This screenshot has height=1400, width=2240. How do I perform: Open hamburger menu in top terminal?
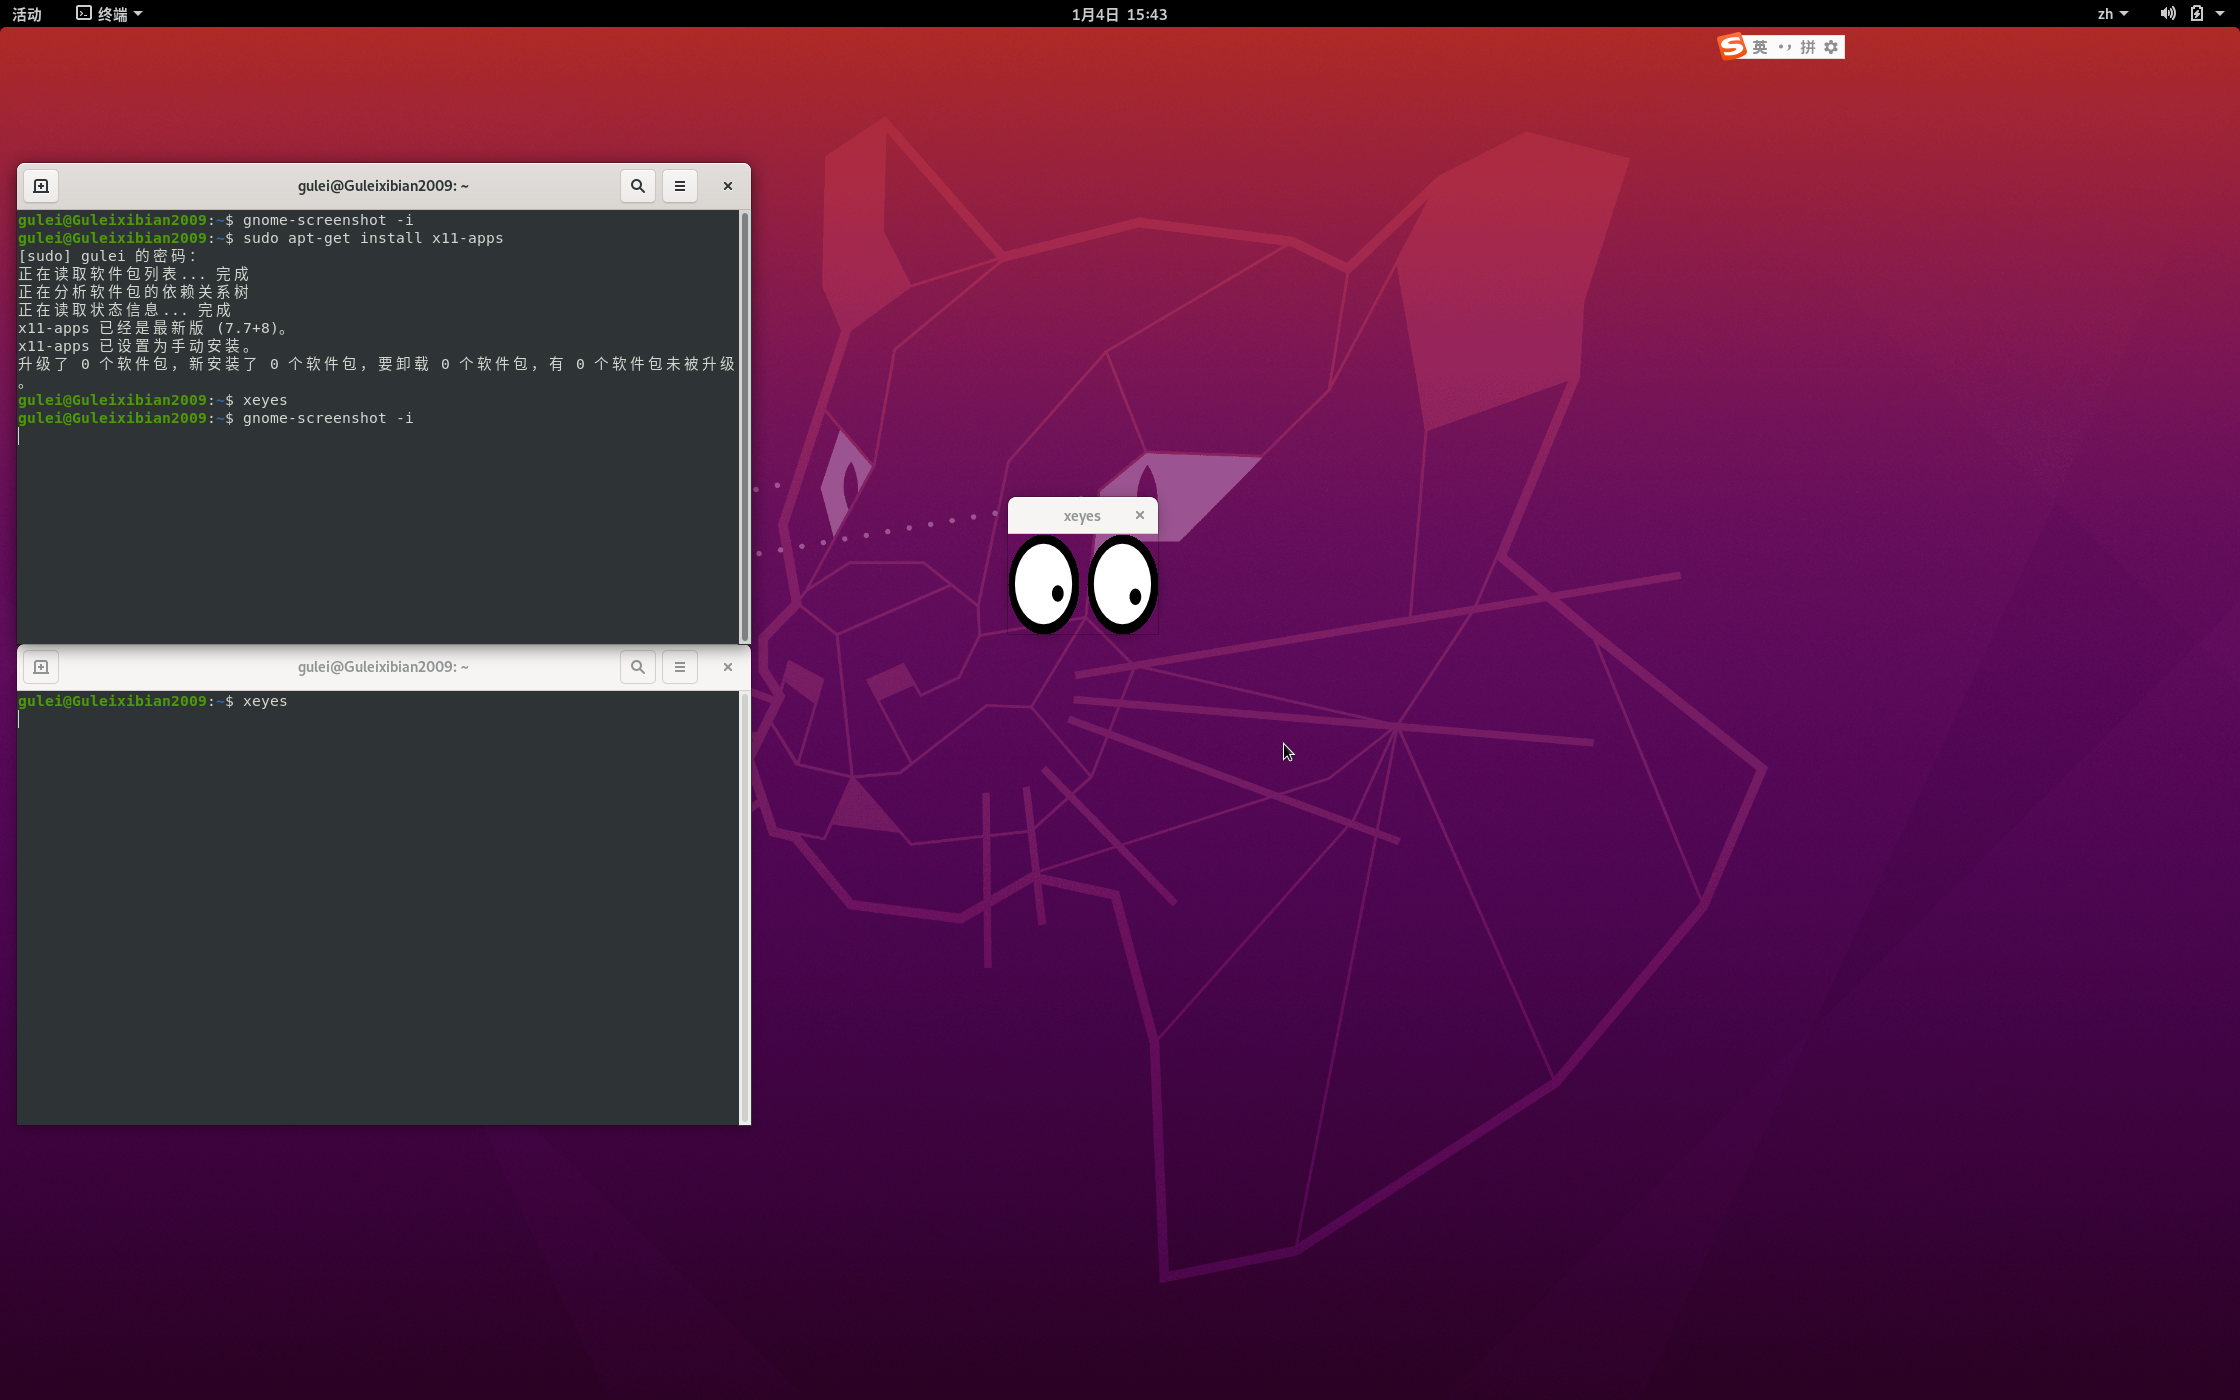(x=679, y=186)
